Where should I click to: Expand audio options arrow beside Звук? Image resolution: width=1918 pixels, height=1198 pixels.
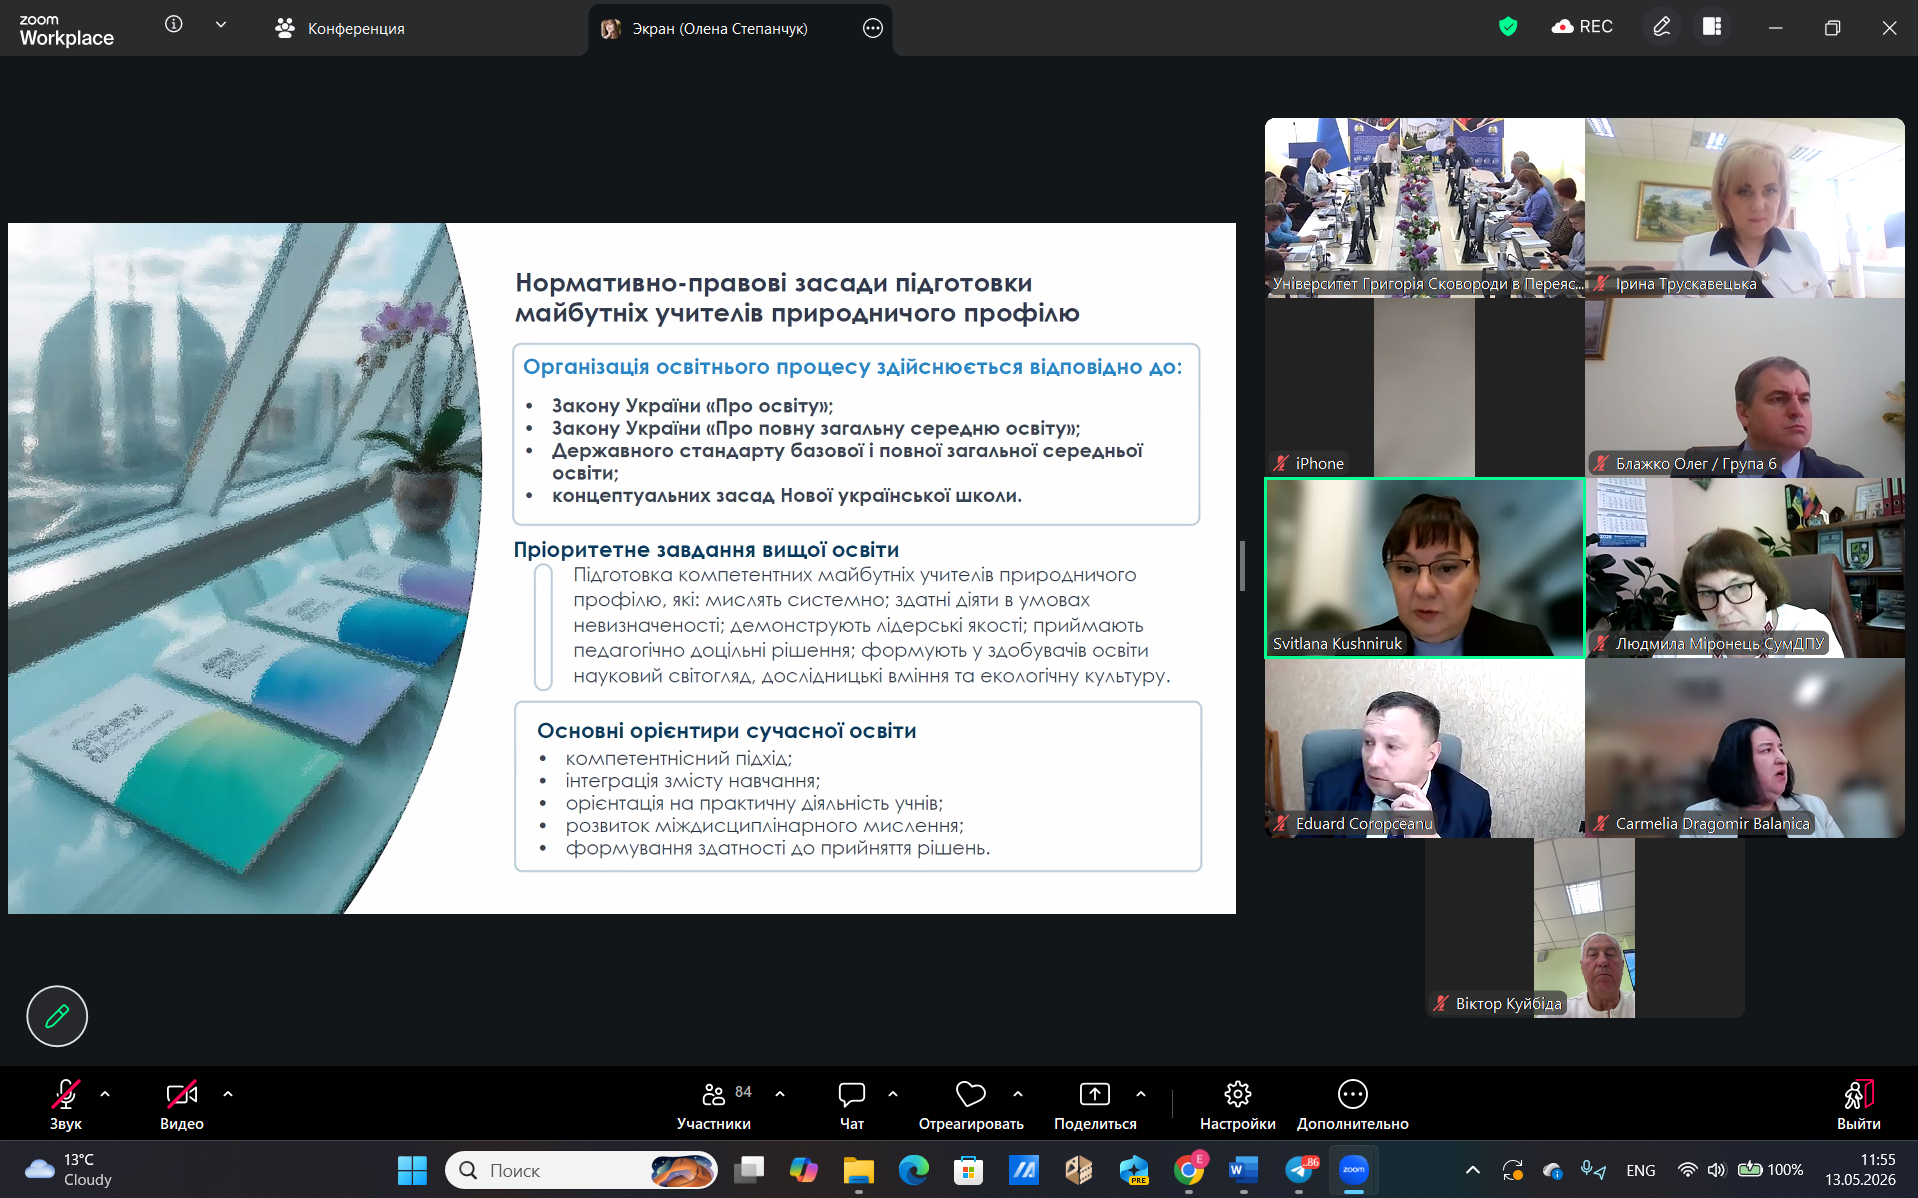105,1094
